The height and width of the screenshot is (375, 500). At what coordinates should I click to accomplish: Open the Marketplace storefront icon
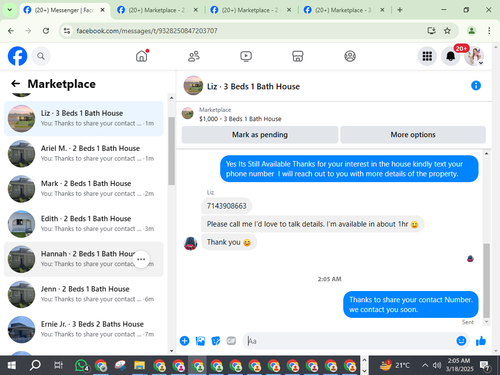298,56
